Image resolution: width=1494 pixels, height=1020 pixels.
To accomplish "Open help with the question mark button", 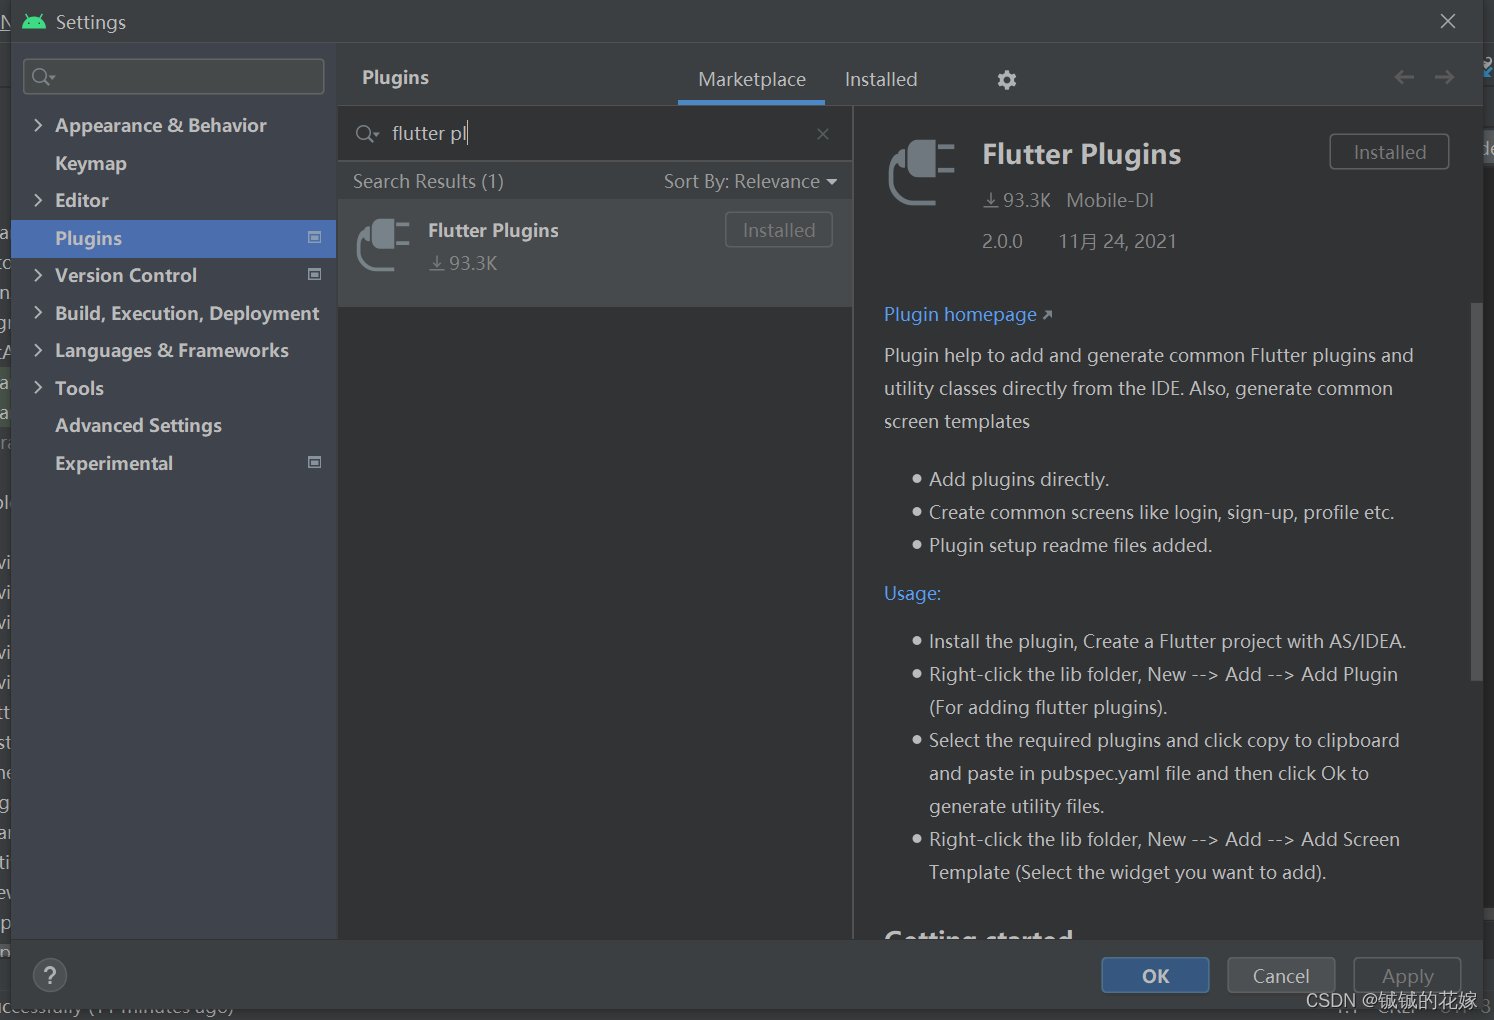I will coord(50,975).
